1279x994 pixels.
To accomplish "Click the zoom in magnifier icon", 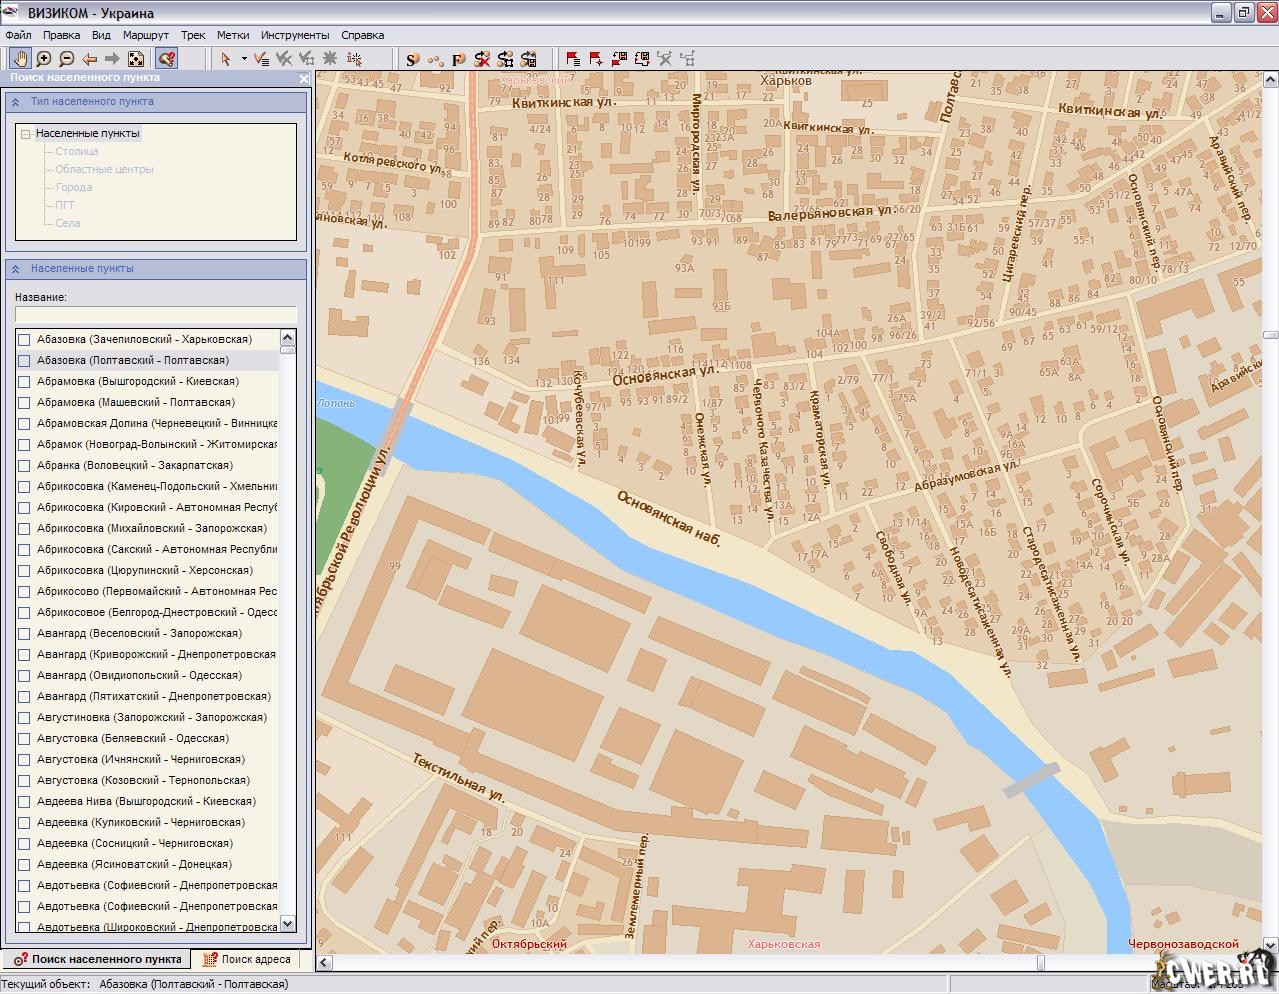I will [x=44, y=59].
